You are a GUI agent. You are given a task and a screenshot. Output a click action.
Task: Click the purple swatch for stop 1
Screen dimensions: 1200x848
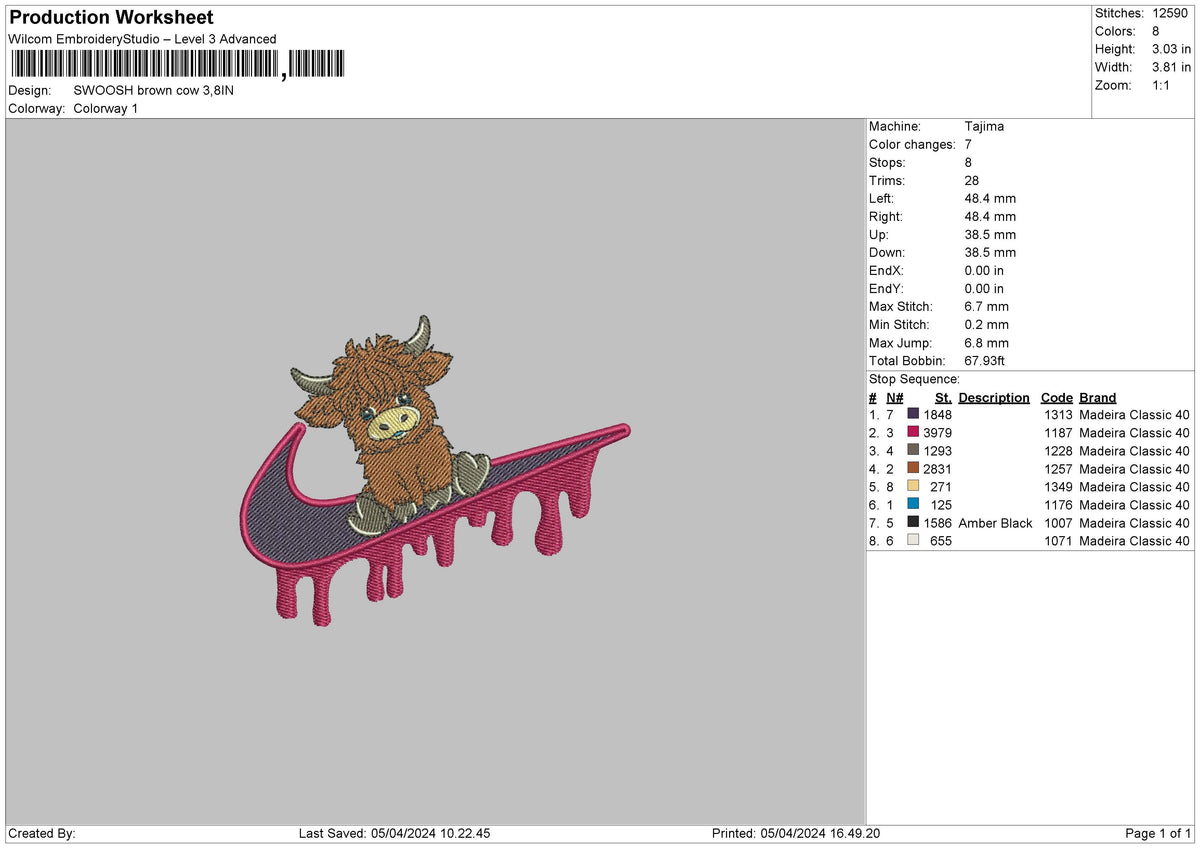(x=913, y=415)
